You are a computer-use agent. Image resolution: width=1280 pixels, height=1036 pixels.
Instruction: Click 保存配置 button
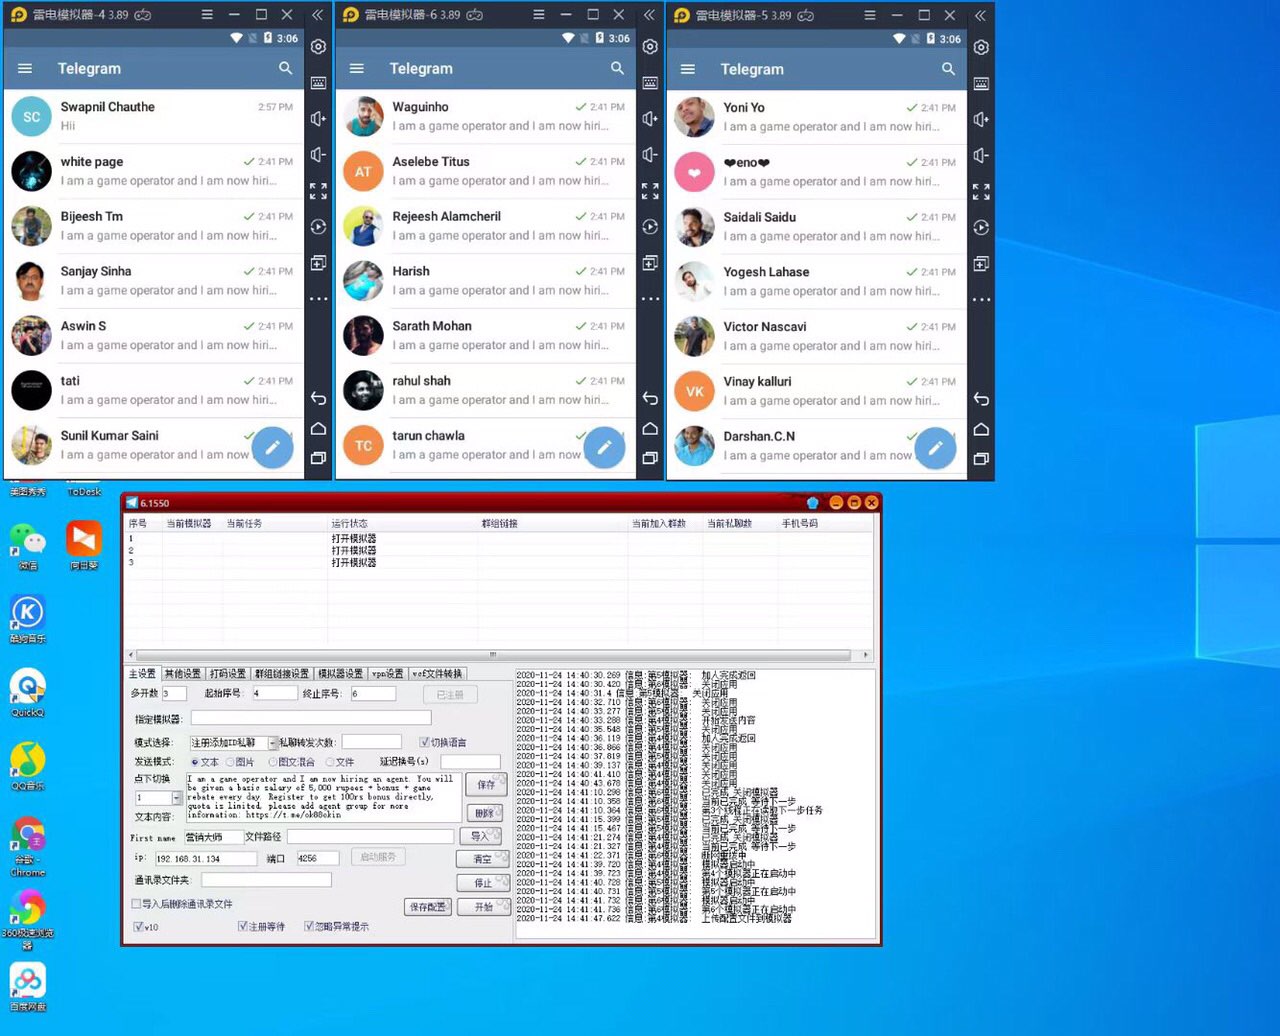428,906
